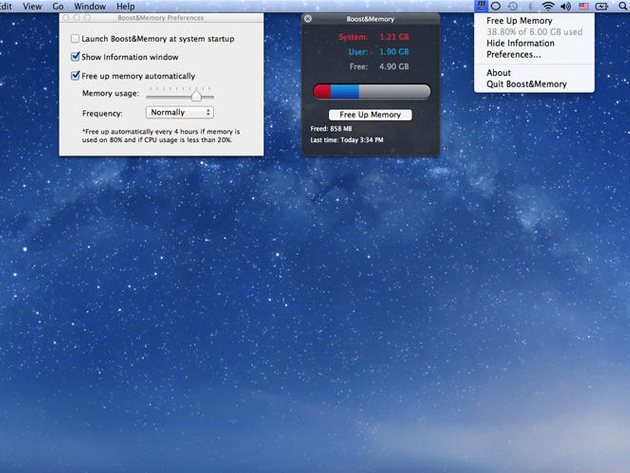Open the Time Machine menu bar icon
Image resolution: width=630 pixels, height=473 pixels.
click(513, 6)
